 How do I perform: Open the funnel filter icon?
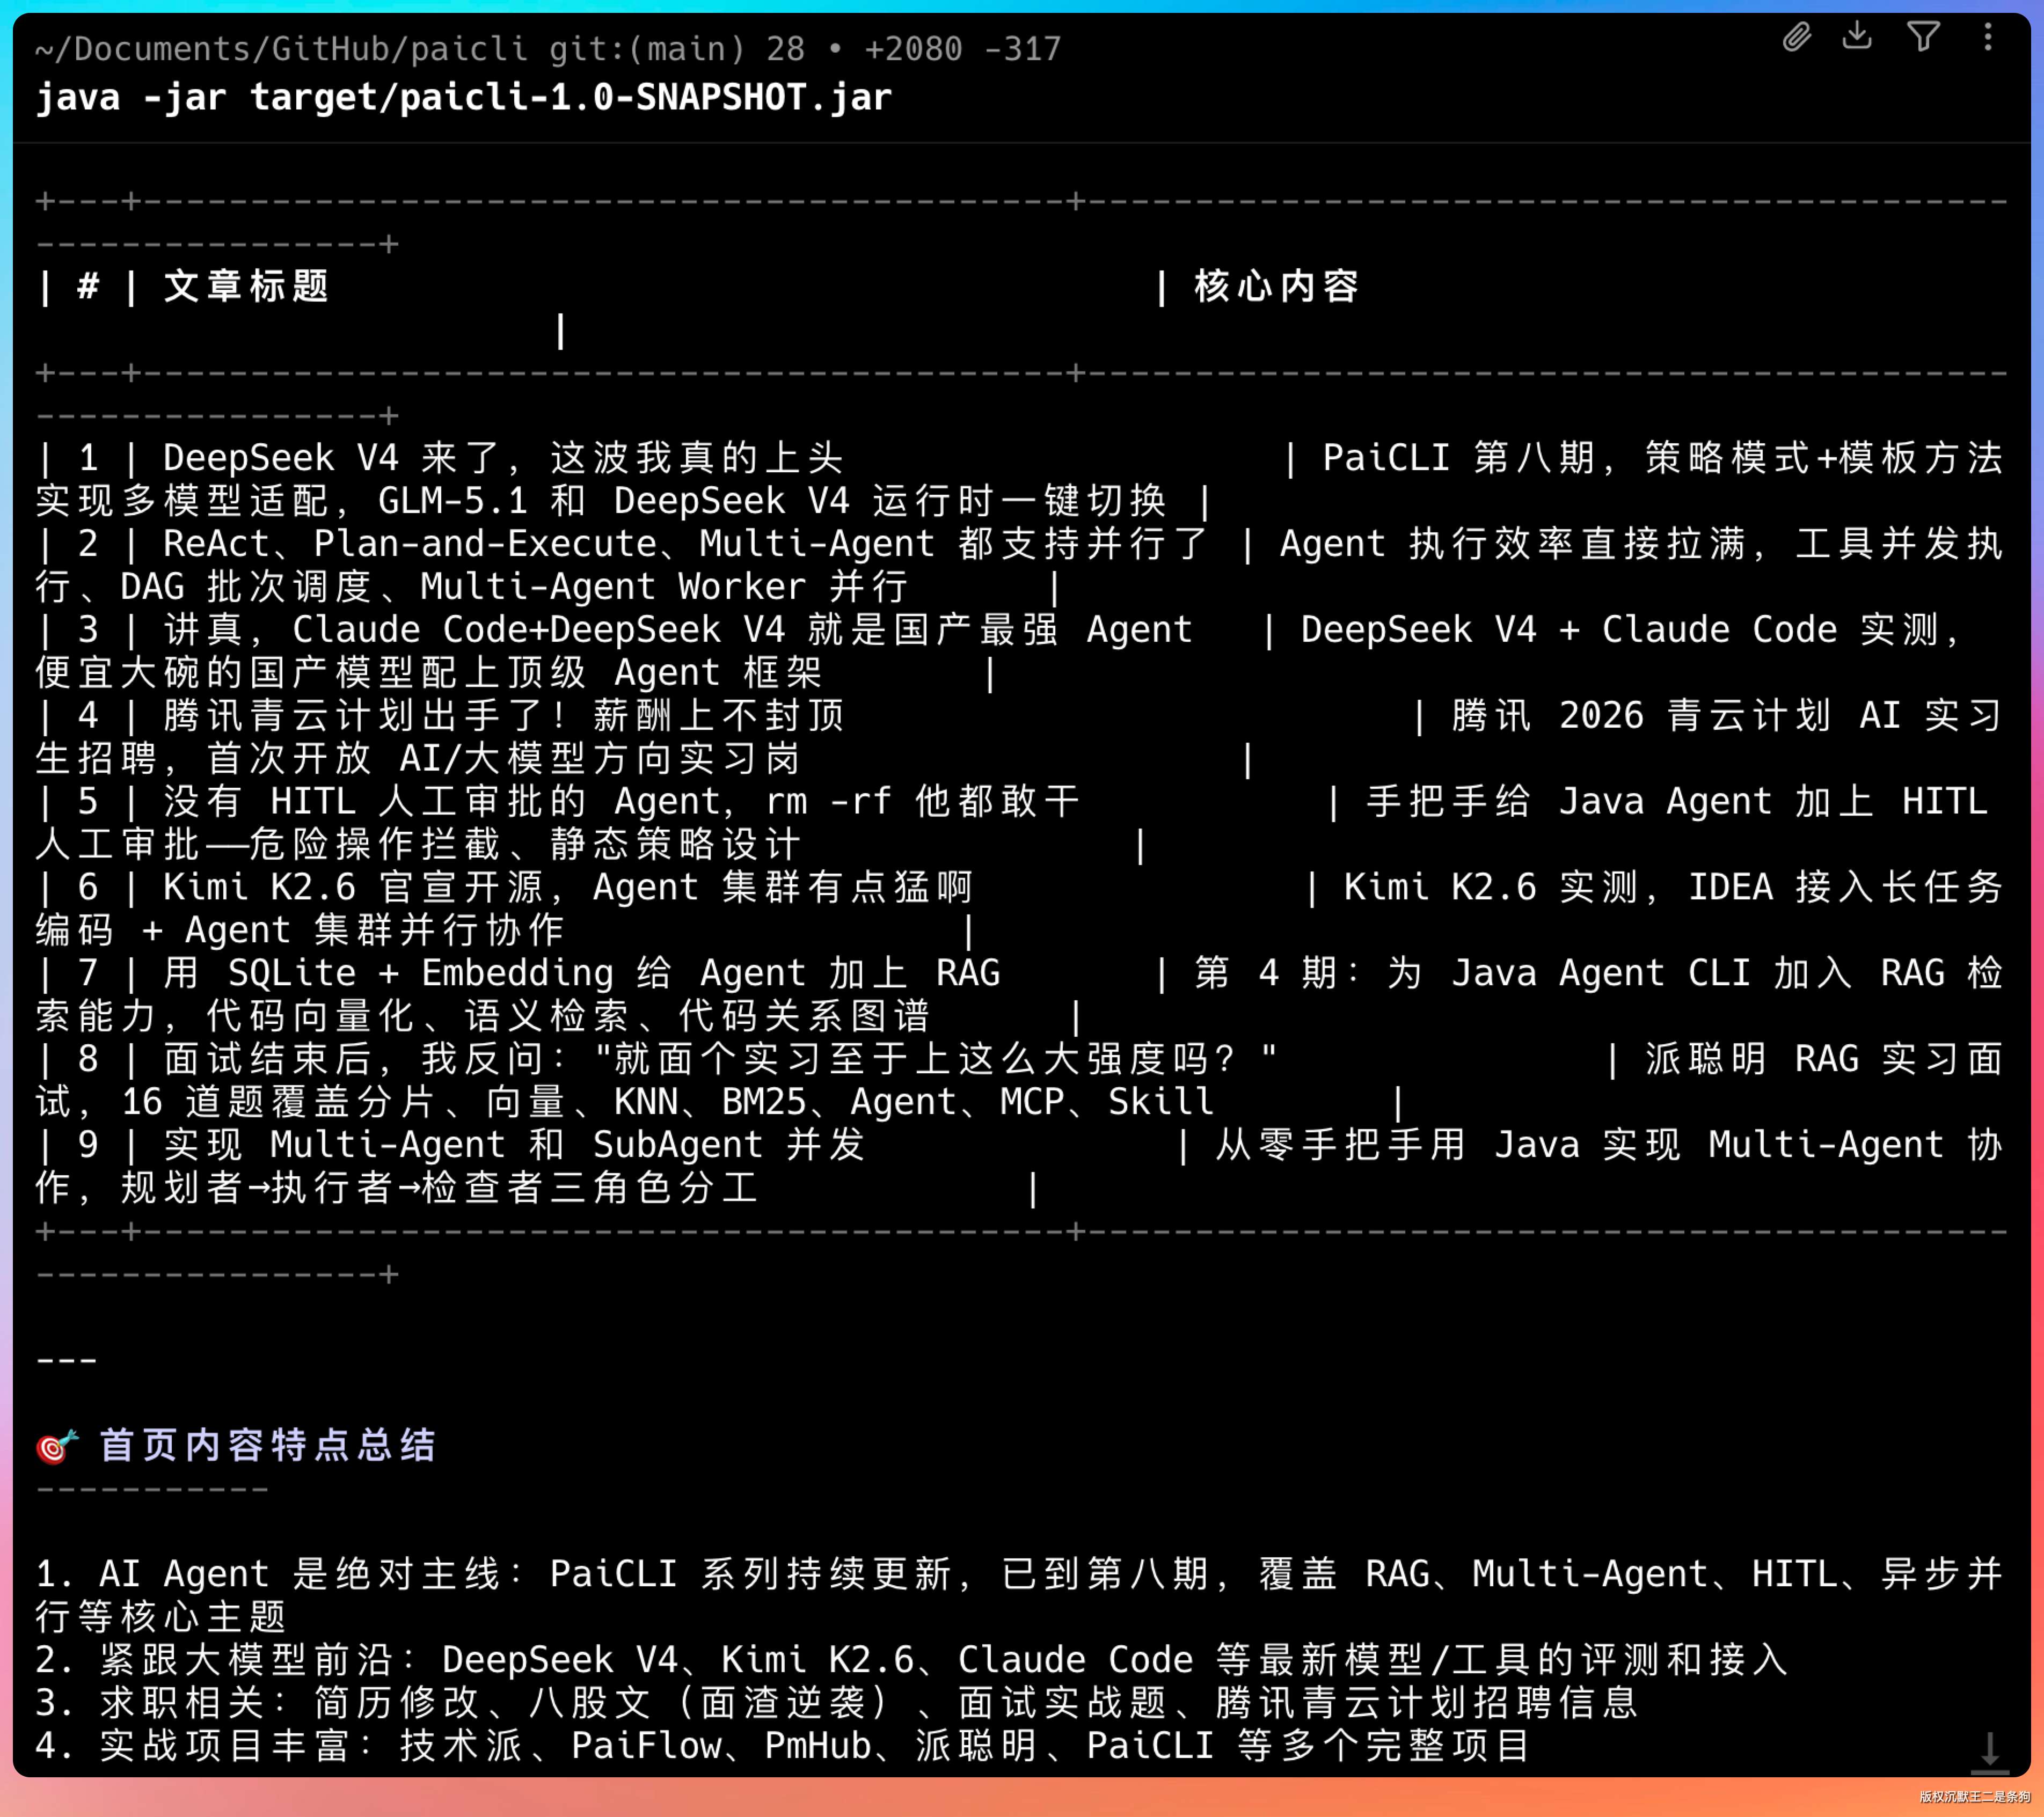(1922, 37)
